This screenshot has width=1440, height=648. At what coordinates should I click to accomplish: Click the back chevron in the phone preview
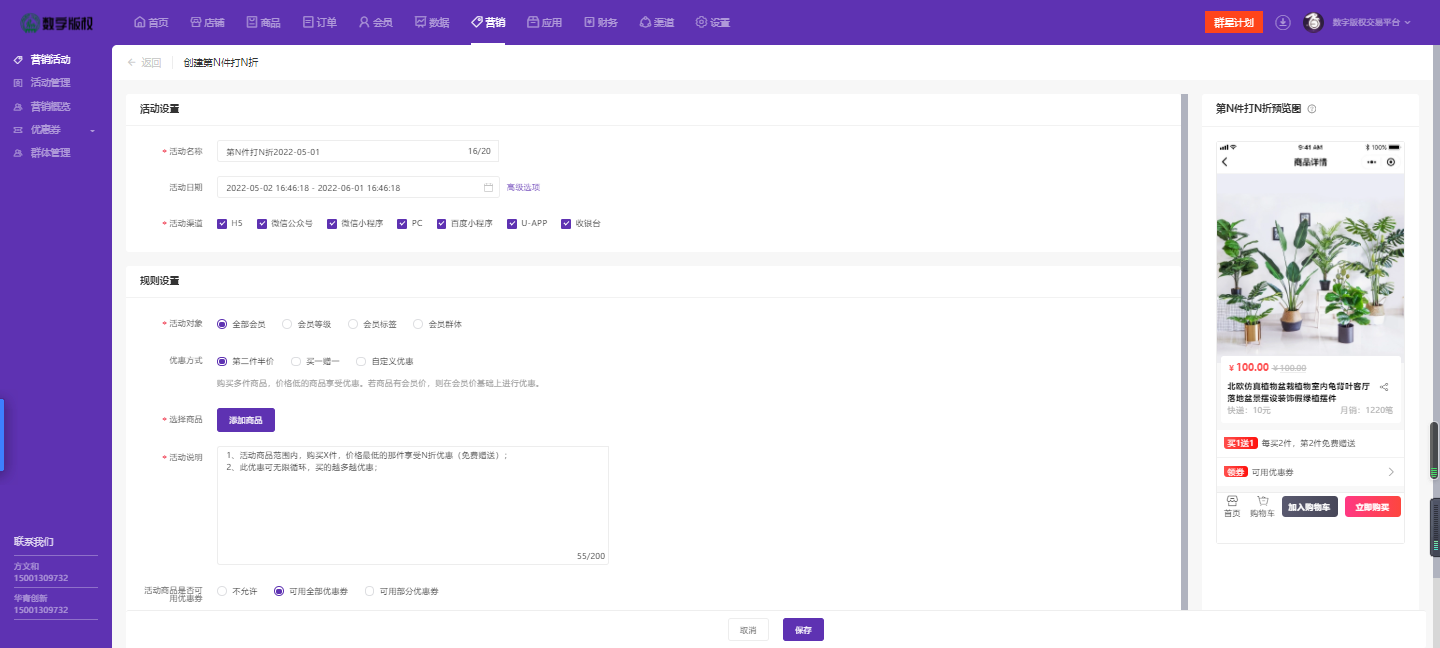(1225, 162)
